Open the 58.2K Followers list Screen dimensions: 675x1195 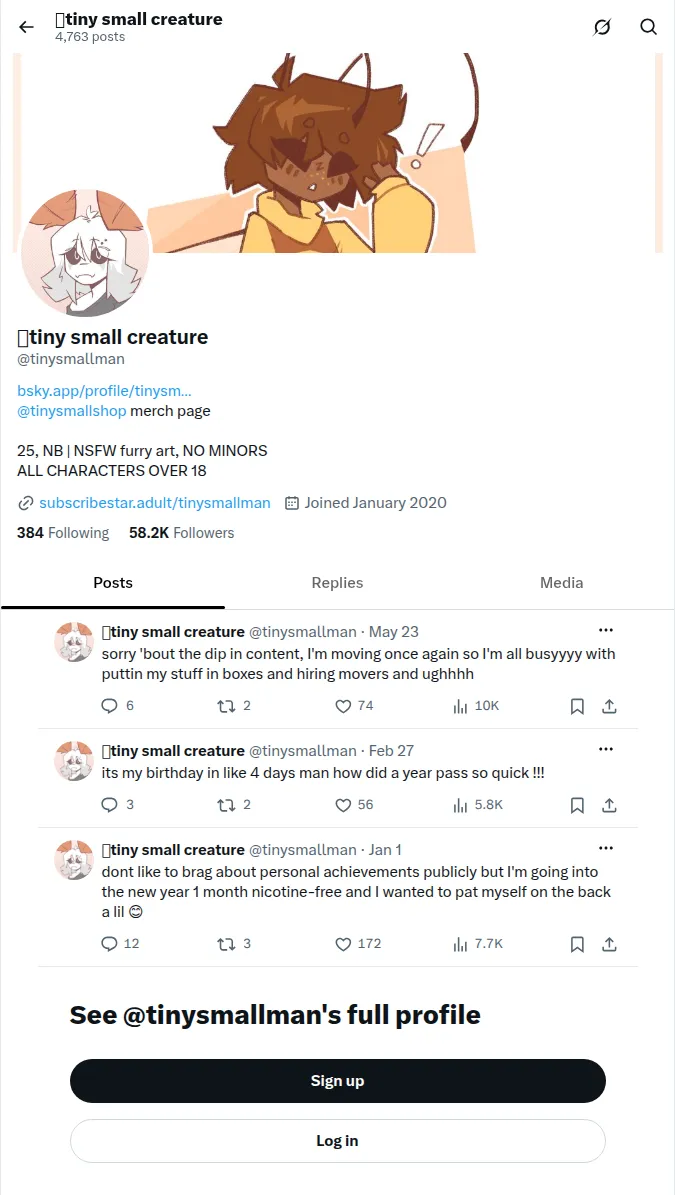pyautogui.click(x=181, y=533)
